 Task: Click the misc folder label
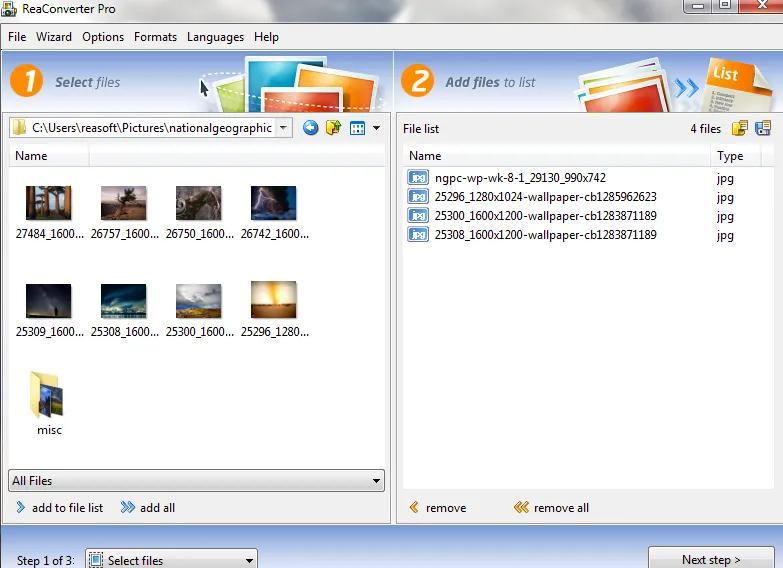(x=49, y=430)
